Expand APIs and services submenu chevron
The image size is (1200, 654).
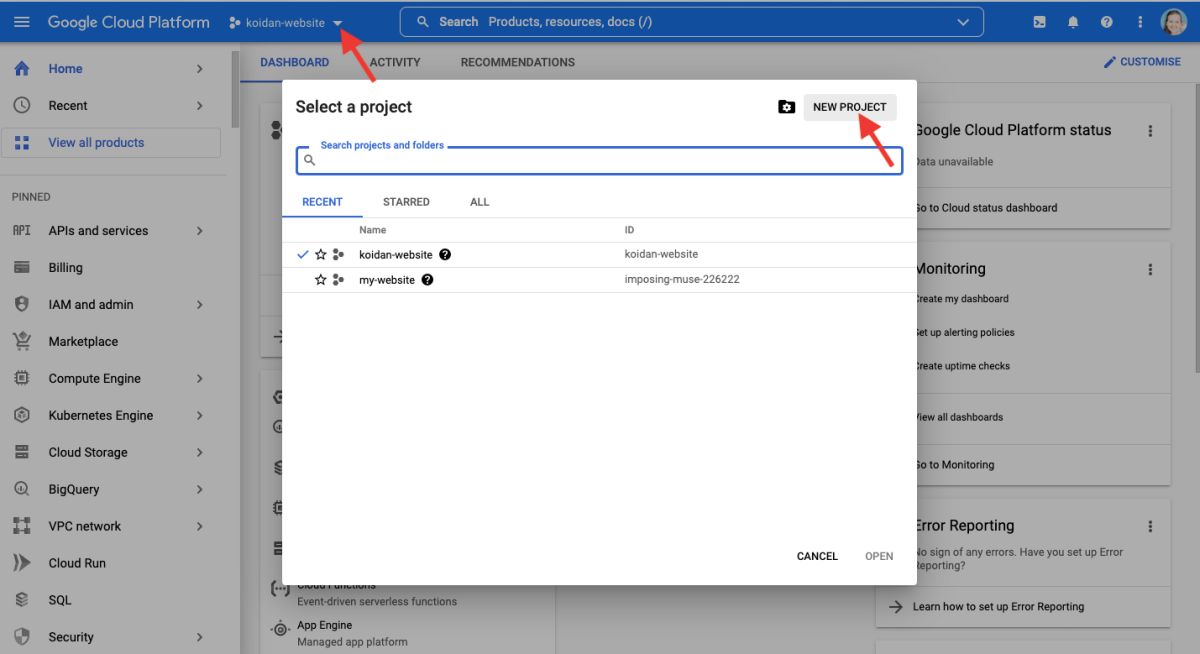tap(200, 231)
